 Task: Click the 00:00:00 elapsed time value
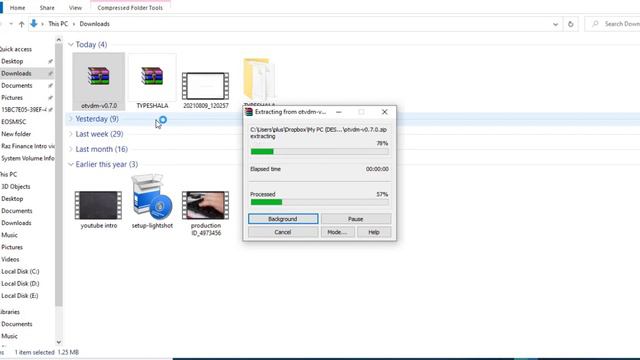tap(377, 169)
